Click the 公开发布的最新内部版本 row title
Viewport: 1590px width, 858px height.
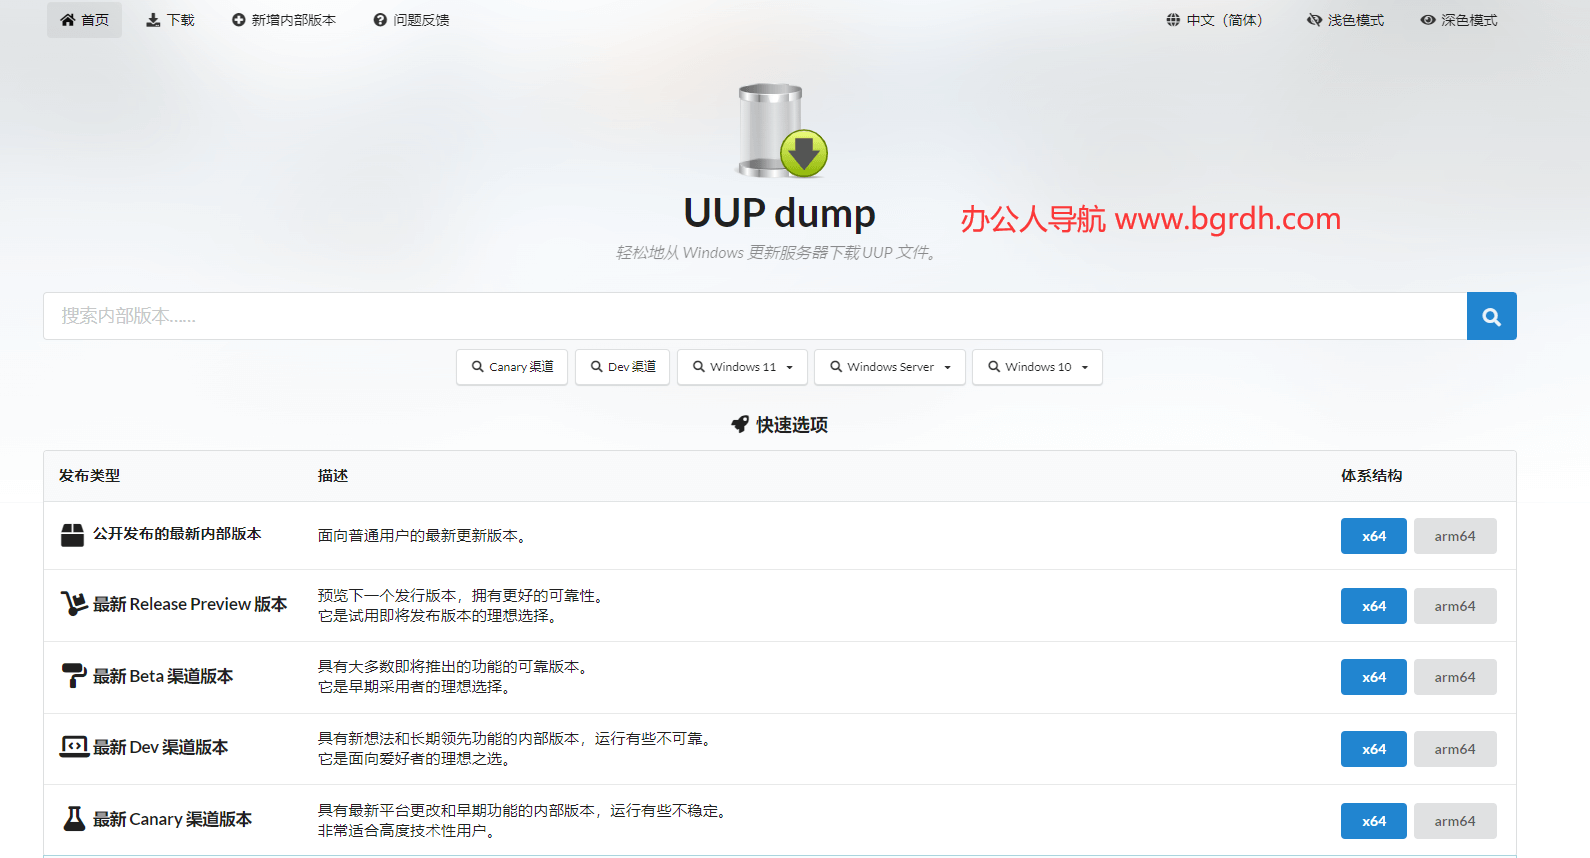point(177,534)
